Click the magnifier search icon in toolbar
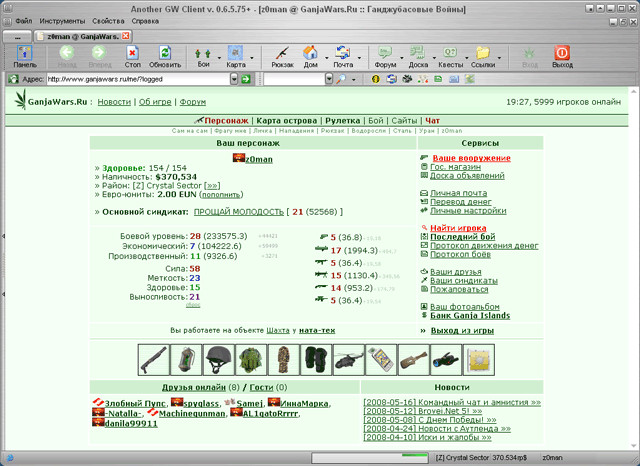Viewport: 640px width, 466px height. coord(341,79)
